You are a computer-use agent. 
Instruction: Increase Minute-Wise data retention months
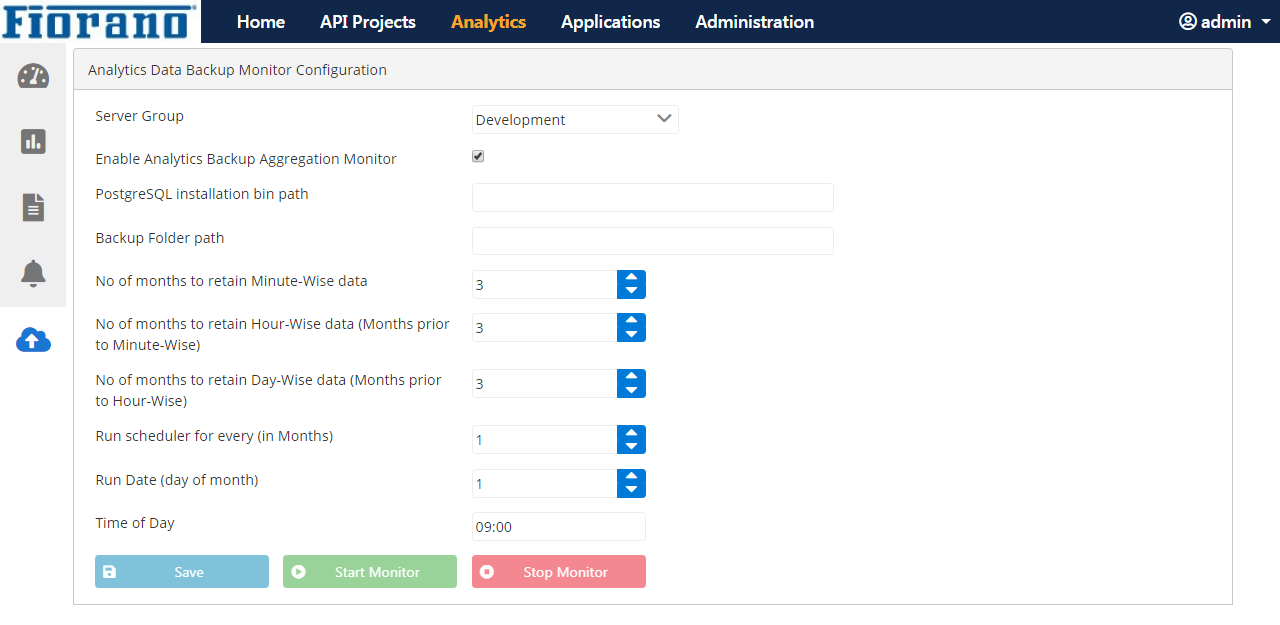click(631, 278)
